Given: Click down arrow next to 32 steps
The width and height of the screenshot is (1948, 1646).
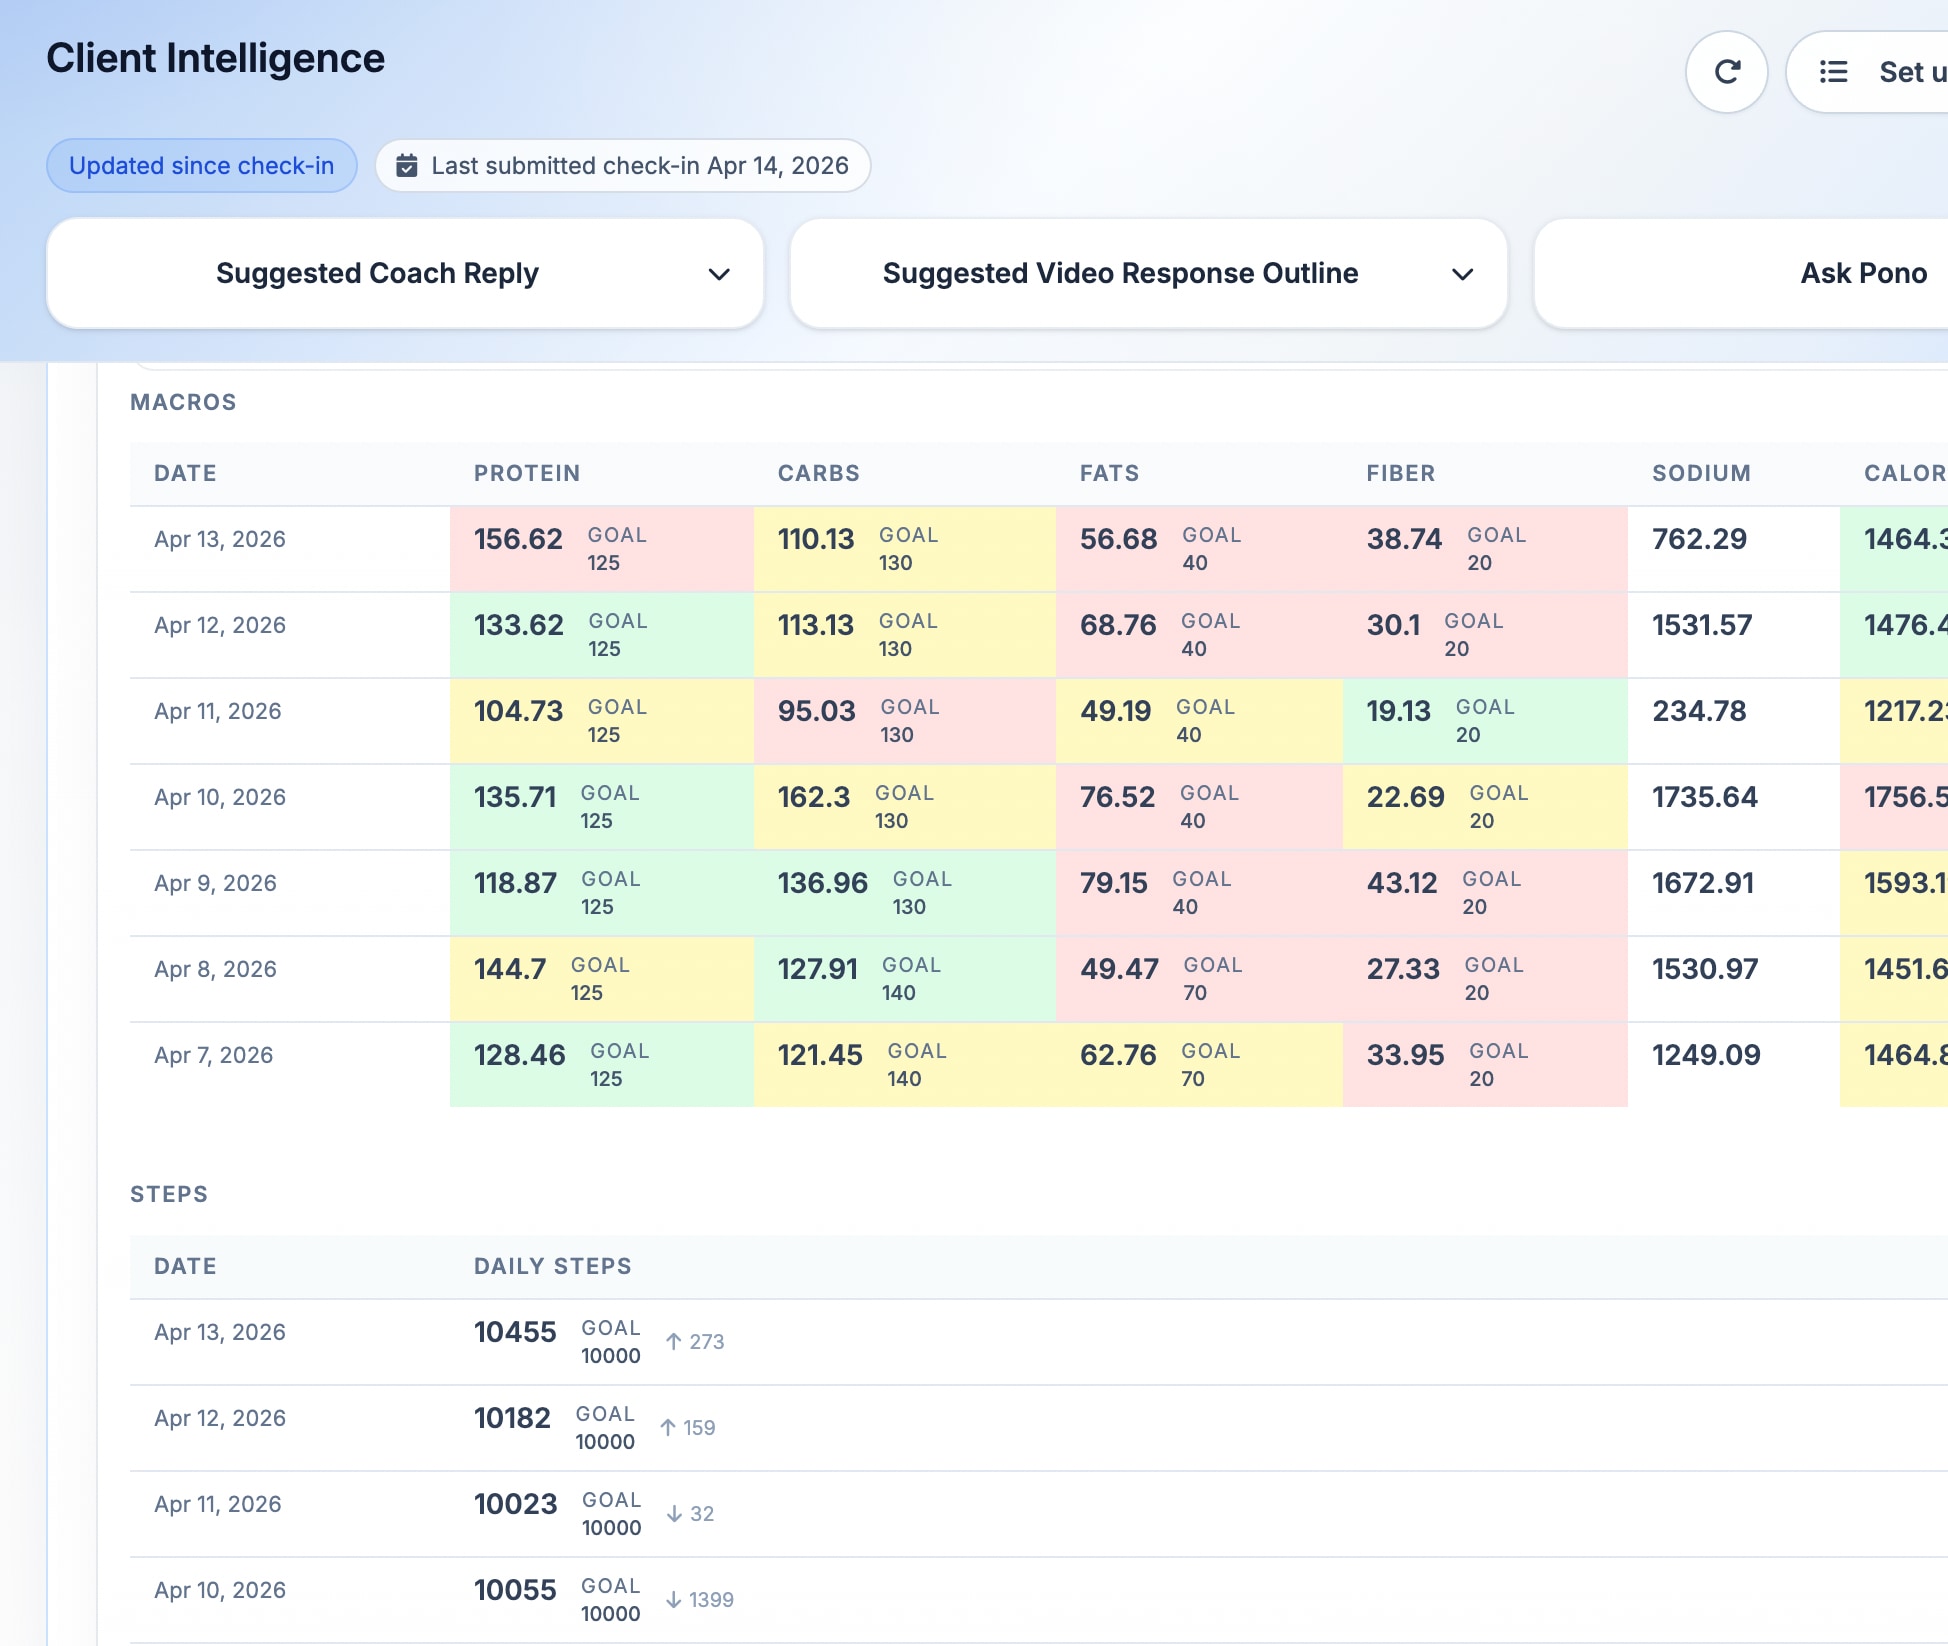Looking at the screenshot, I should point(675,1514).
